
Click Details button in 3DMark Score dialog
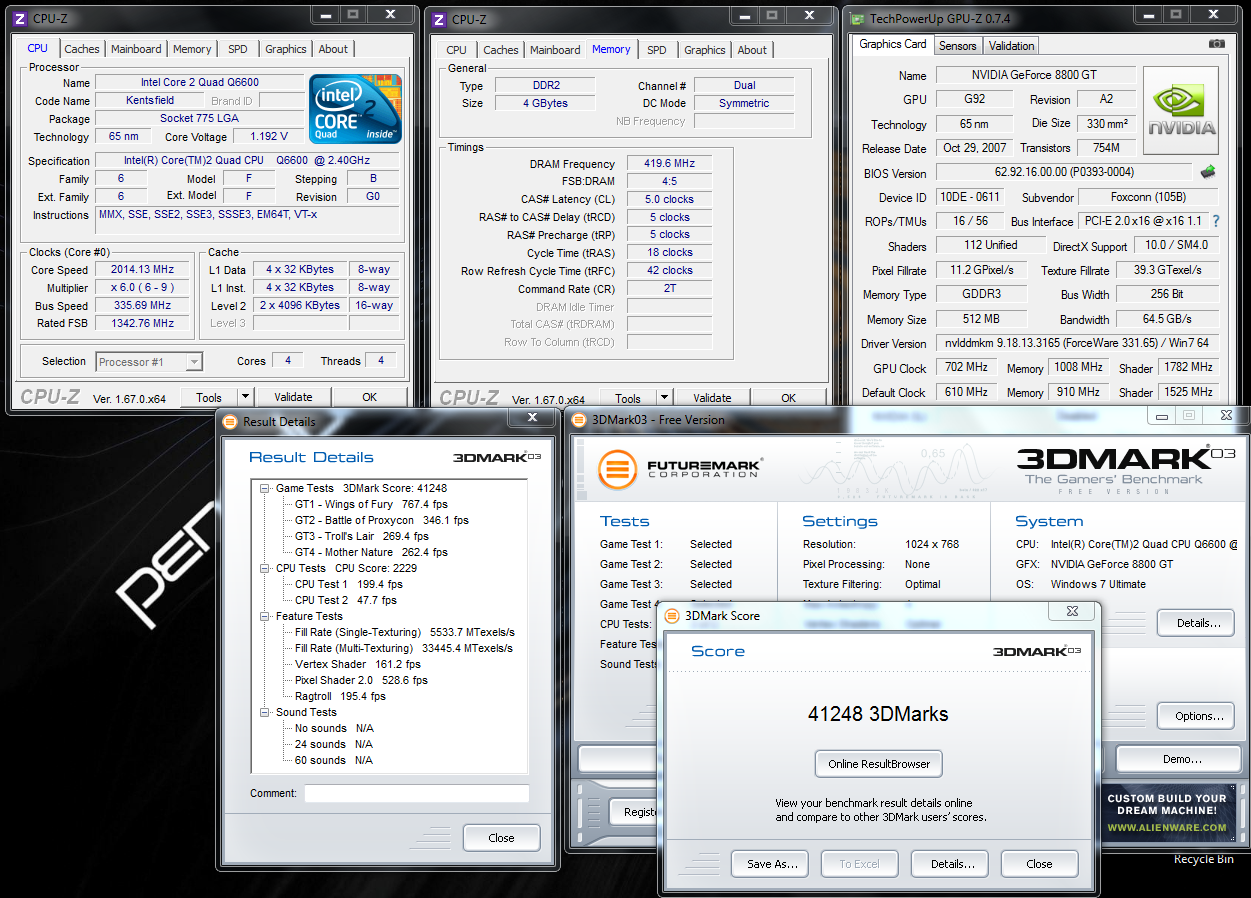click(952, 864)
